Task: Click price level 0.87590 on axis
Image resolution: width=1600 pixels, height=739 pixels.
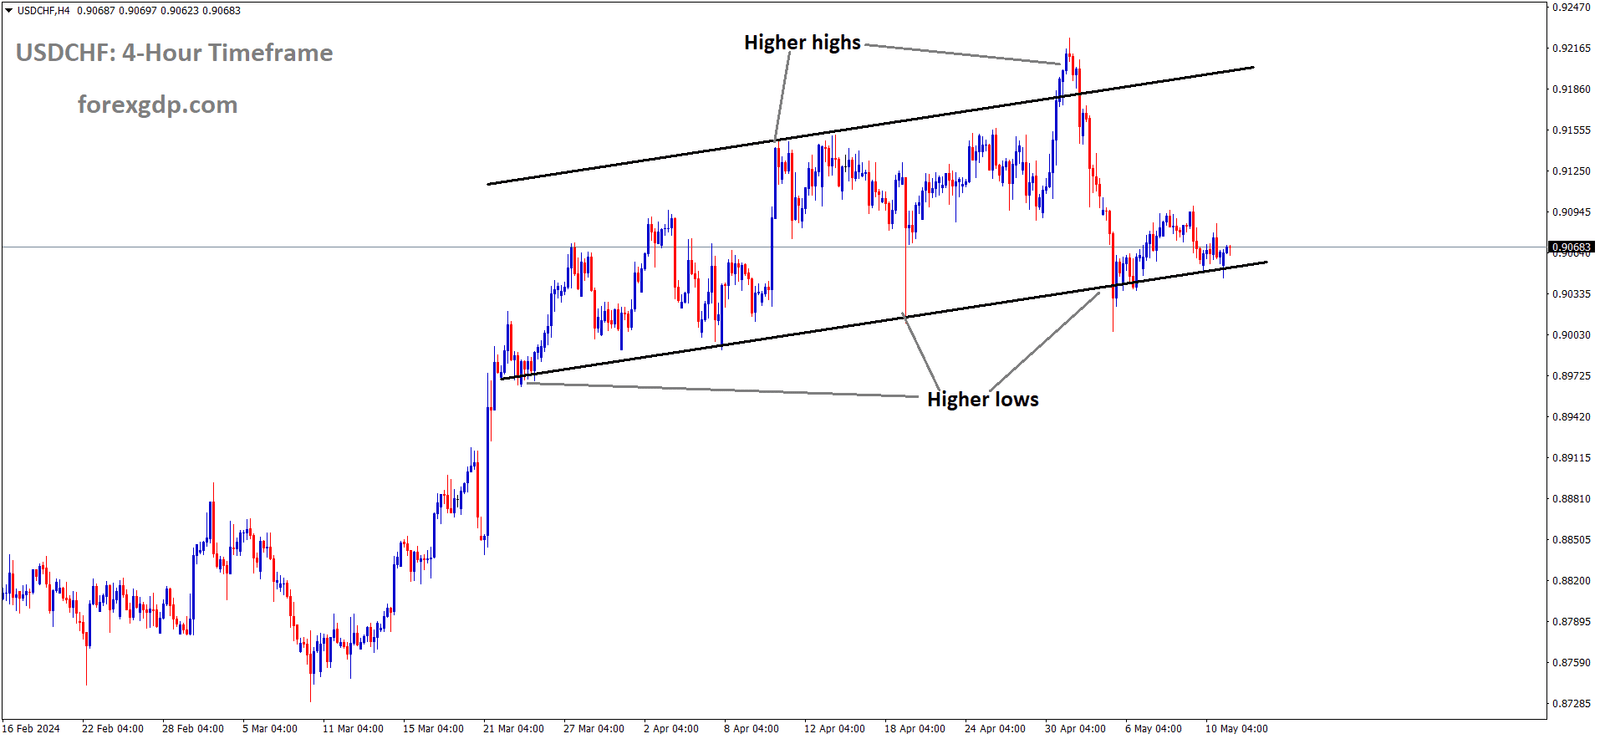Action: click(1571, 663)
